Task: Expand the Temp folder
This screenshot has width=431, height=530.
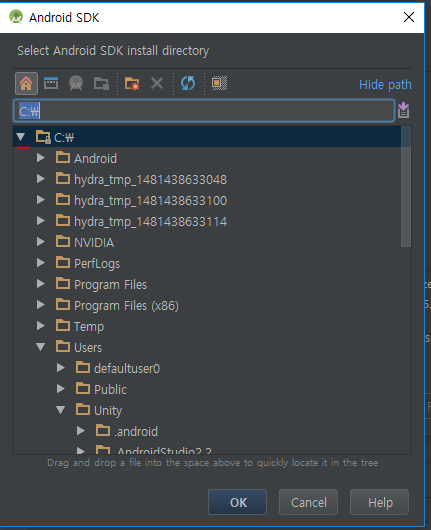Action: coord(41,326)
